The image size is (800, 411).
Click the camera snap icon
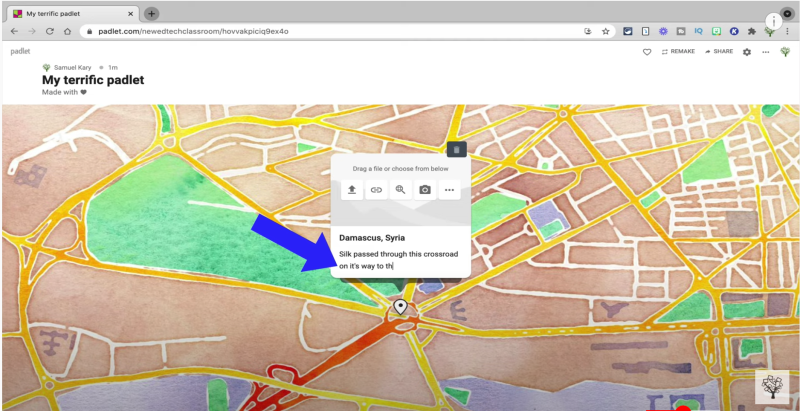425,190
